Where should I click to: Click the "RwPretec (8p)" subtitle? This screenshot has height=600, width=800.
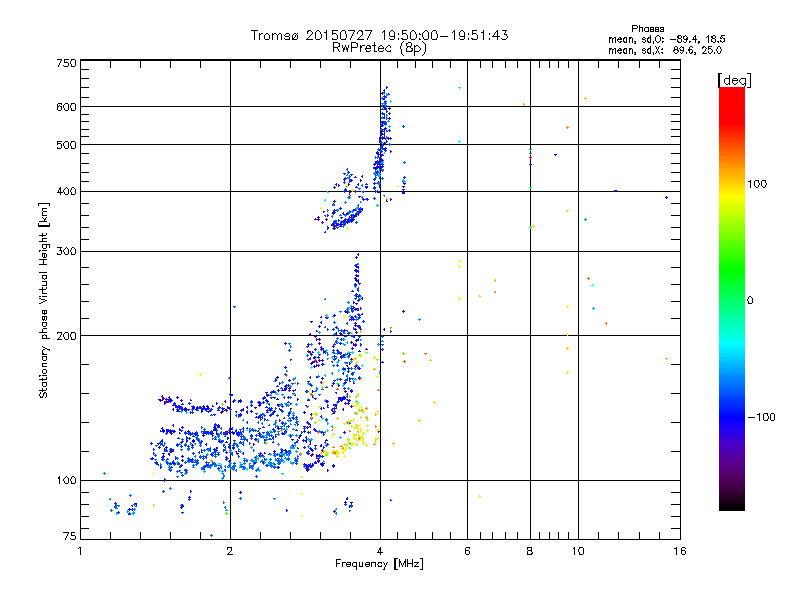click(x=379, y=48)
